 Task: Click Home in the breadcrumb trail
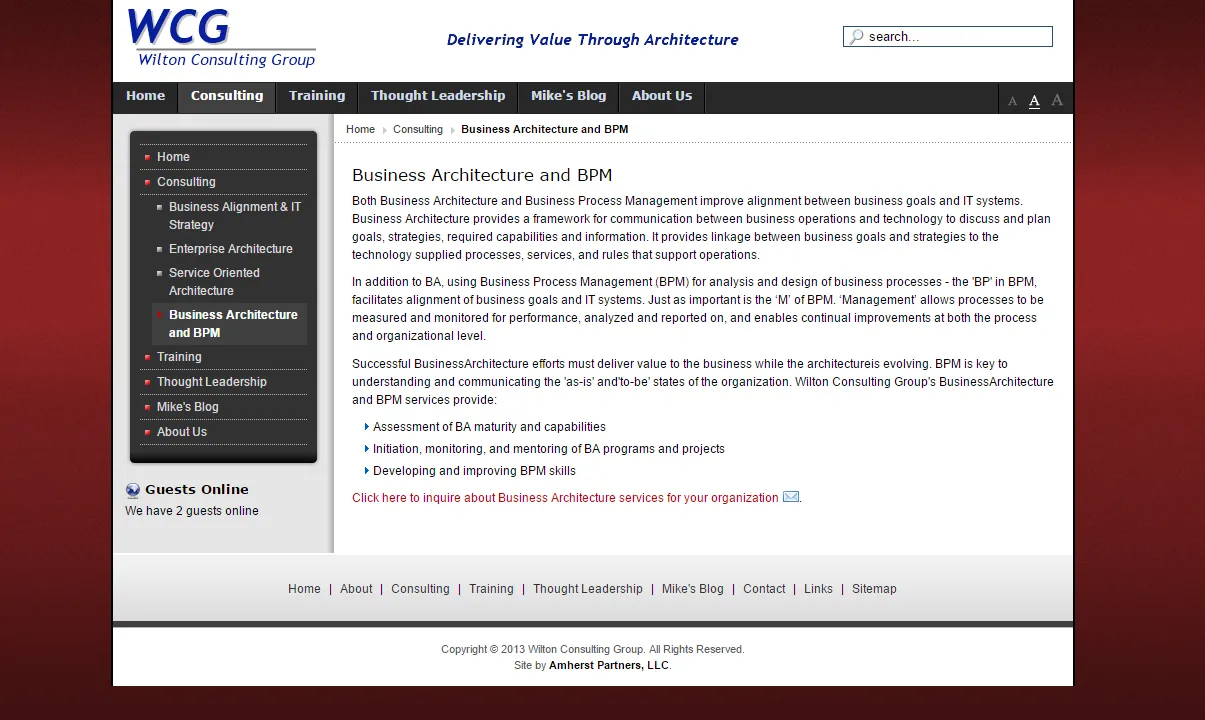point(360,129)
